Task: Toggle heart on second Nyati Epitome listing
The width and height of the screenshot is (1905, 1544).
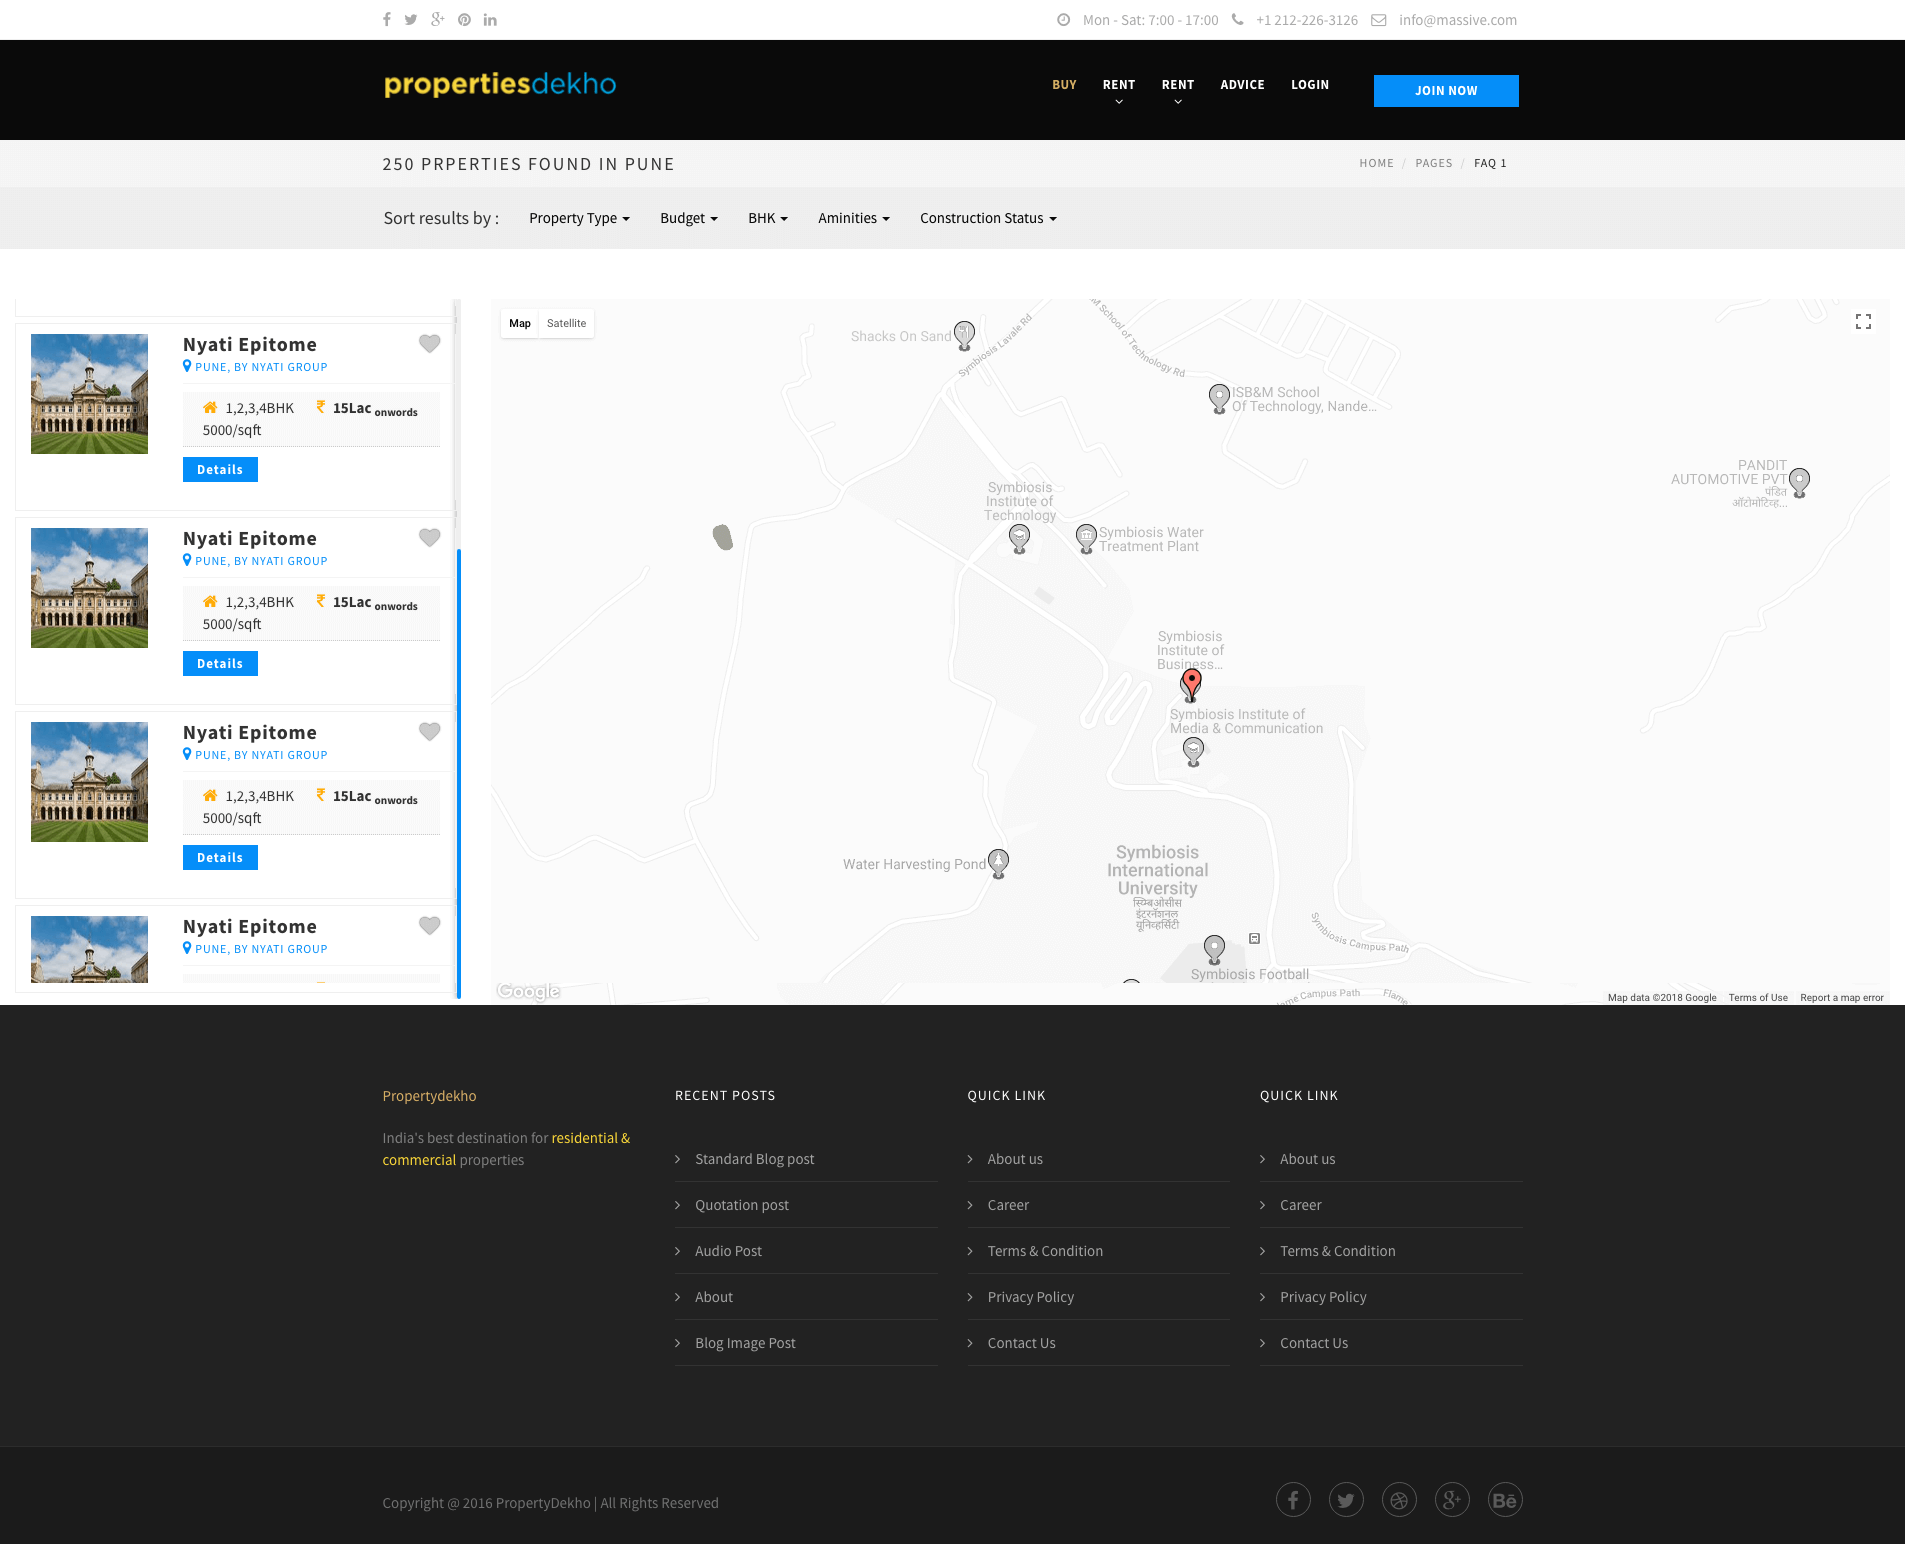Action: pos(429,538)
